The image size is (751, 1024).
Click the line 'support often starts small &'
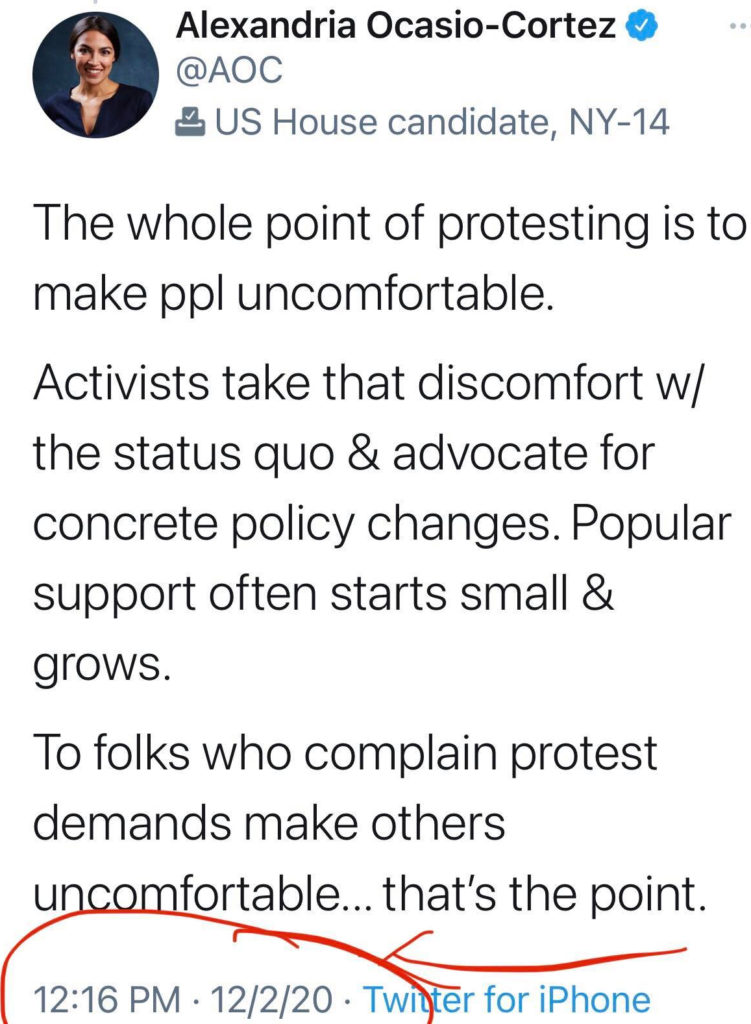pos(323,594)
